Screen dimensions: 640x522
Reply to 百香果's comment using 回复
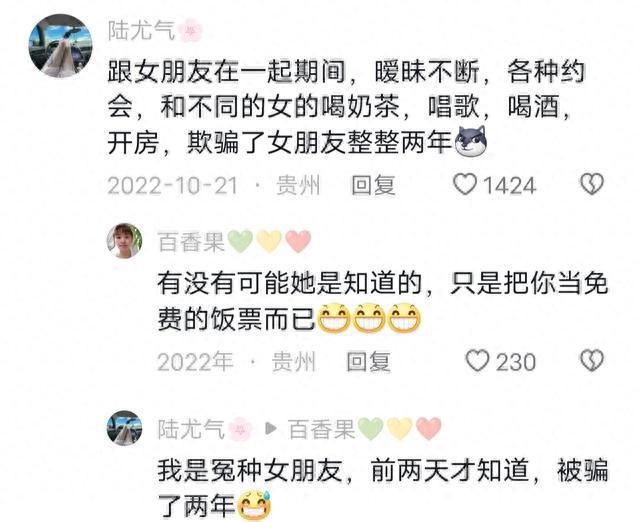pos(369,362)
